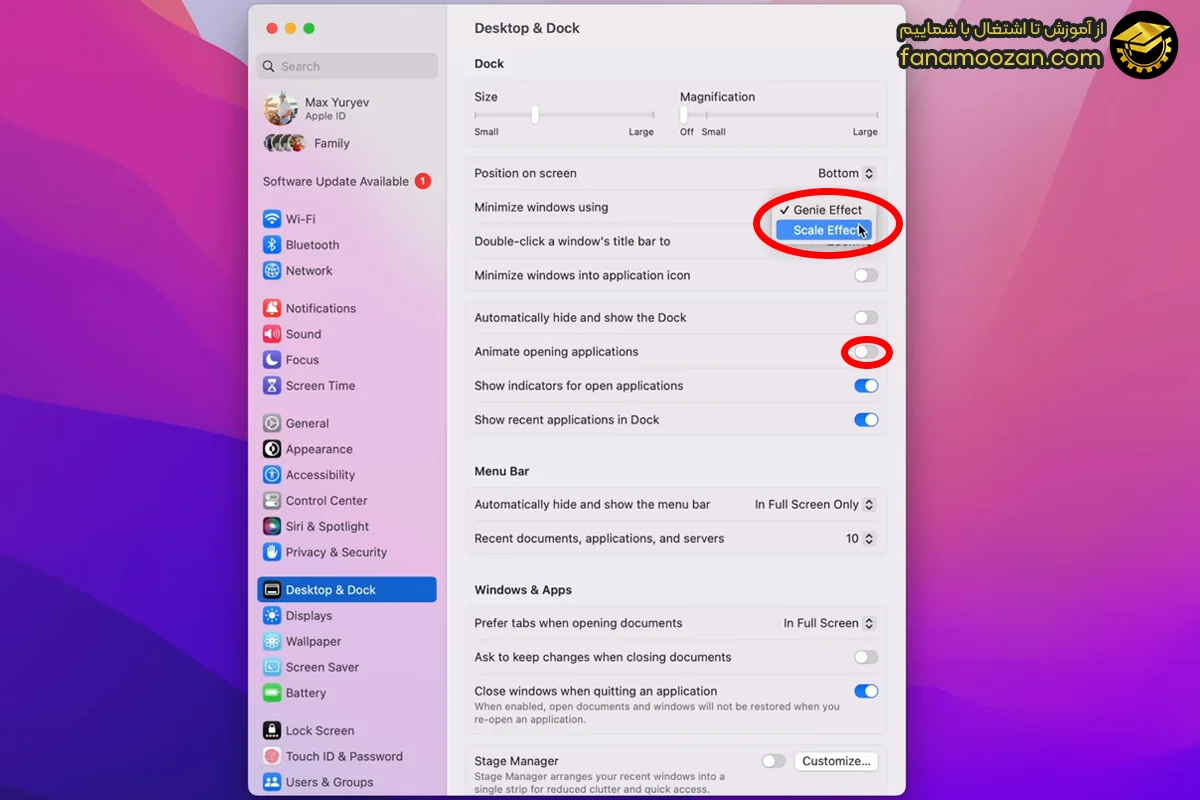
Task: Open the Position on screen Bottom dropdown
Action: 846,173
